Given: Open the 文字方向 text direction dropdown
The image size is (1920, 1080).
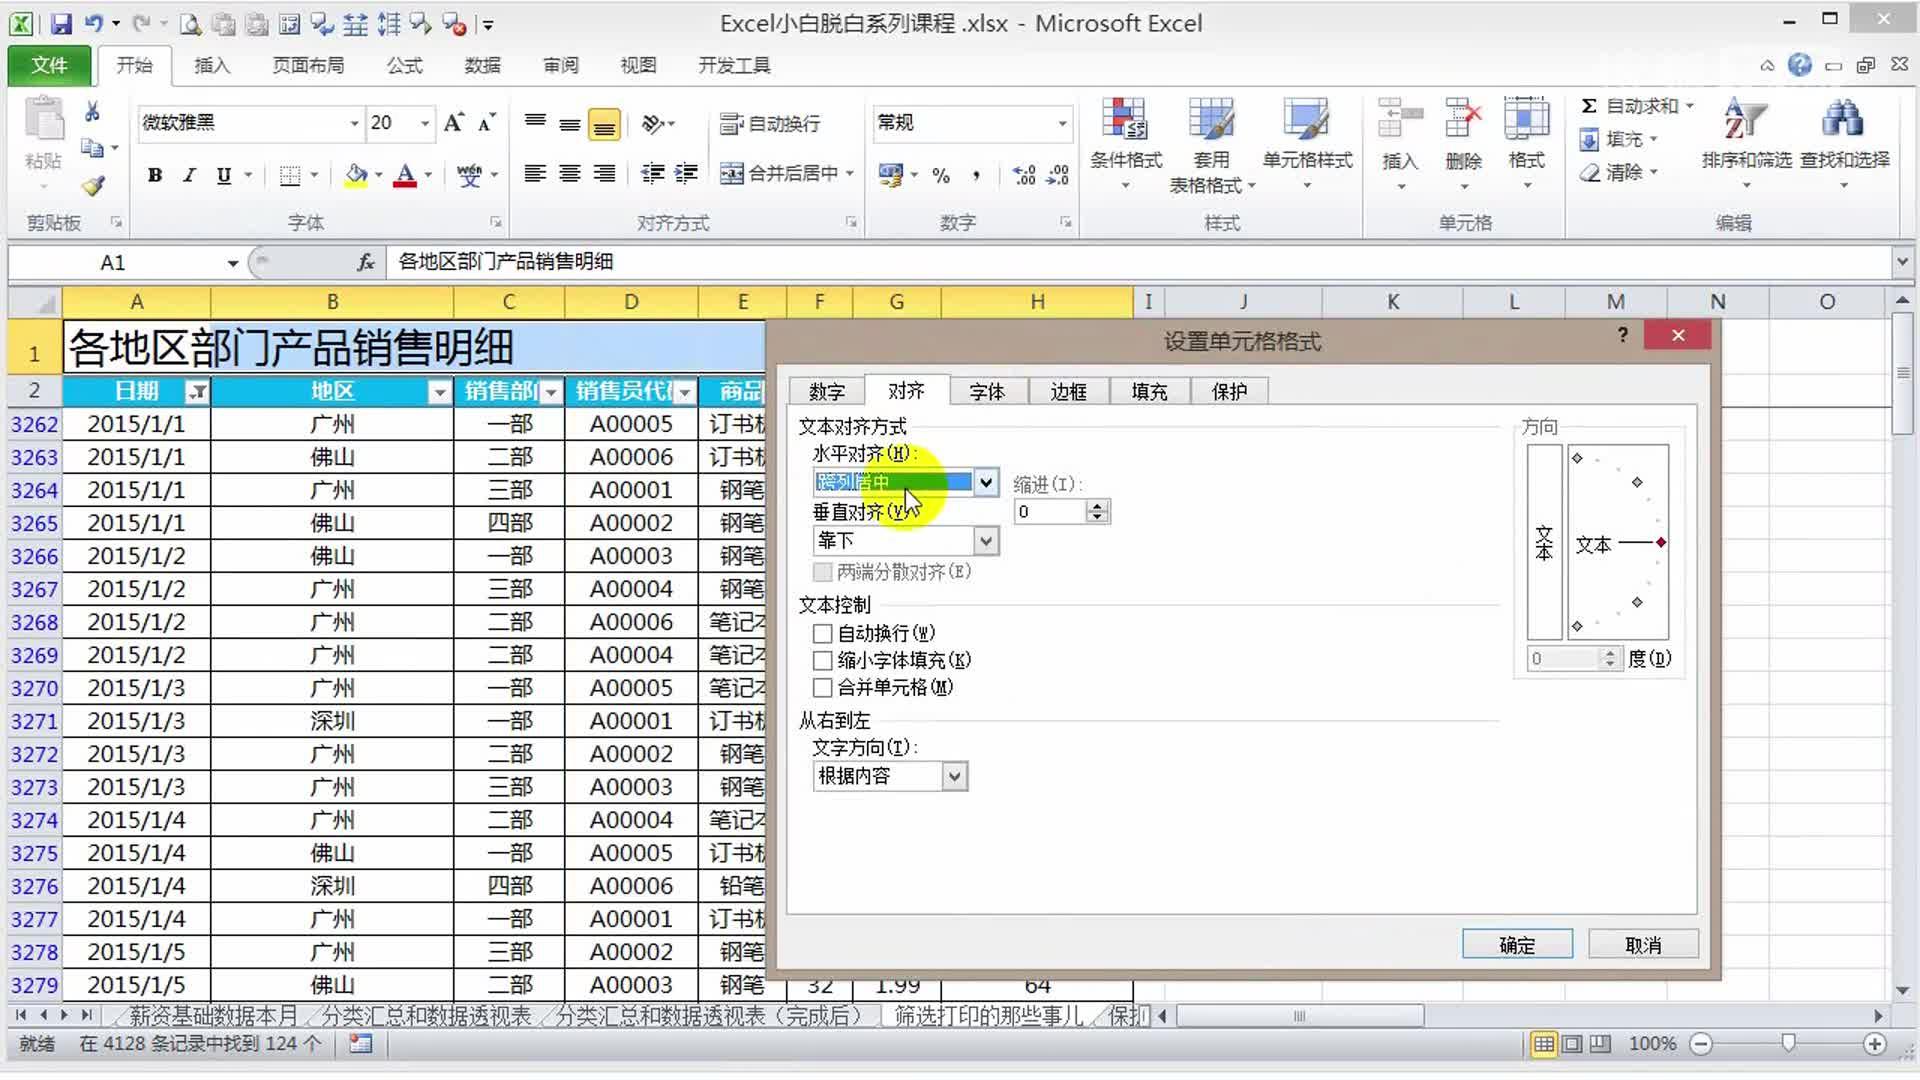Looking at the screenshot, I should (x=954, y=776).
